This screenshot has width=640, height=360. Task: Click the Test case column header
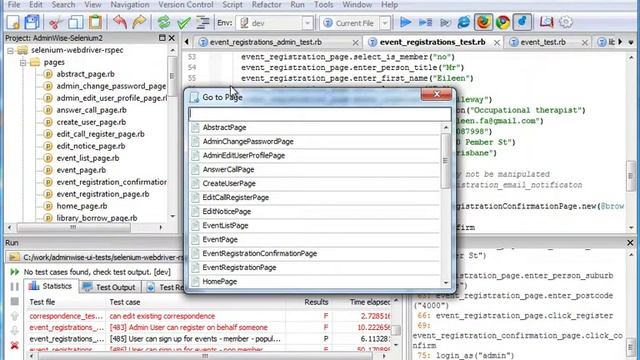pos(125,302)
